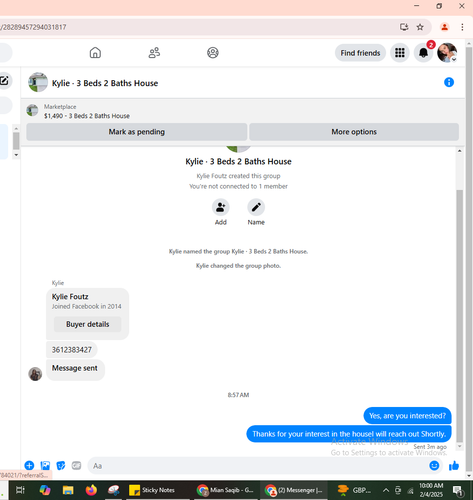This screenshot has height=500, width=473.
Task: Open the Windows notification center icon
Action: pos(457,490)
